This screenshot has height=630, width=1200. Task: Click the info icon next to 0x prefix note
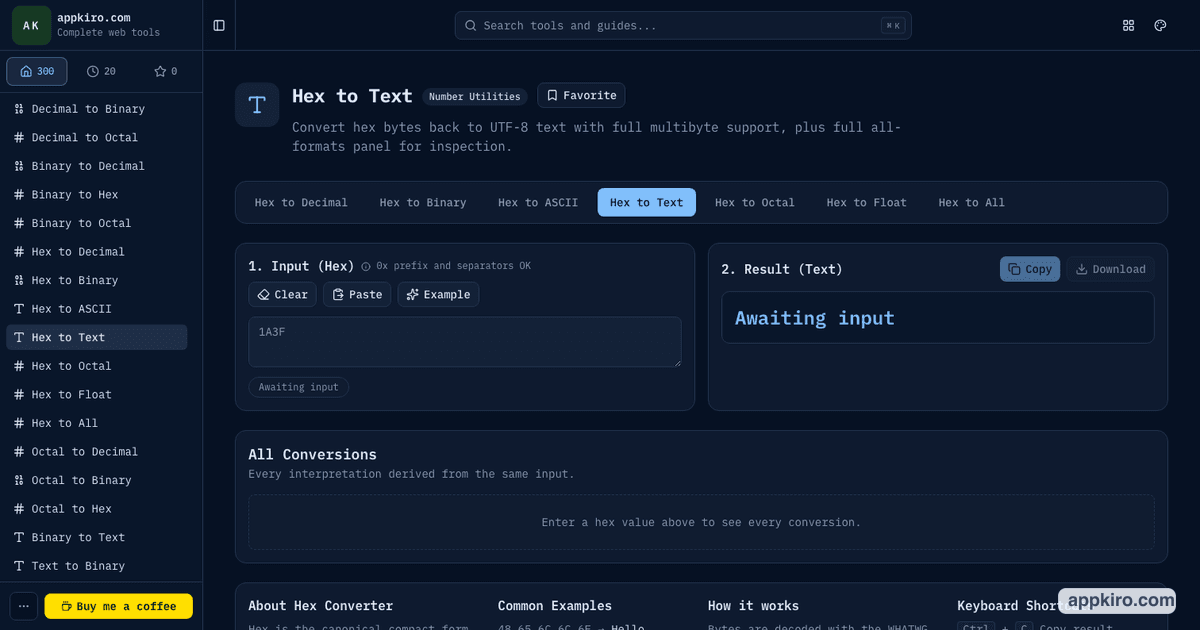coord(366,266)
